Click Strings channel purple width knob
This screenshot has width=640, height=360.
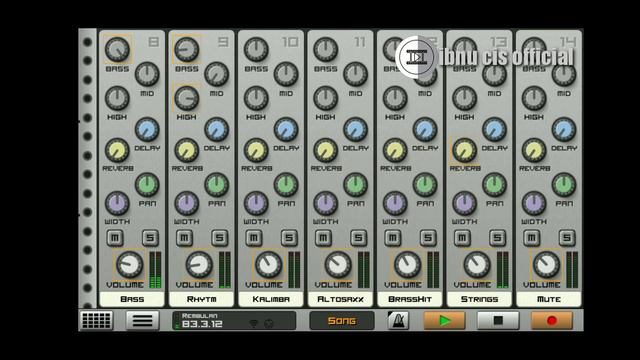click(464, 203)
